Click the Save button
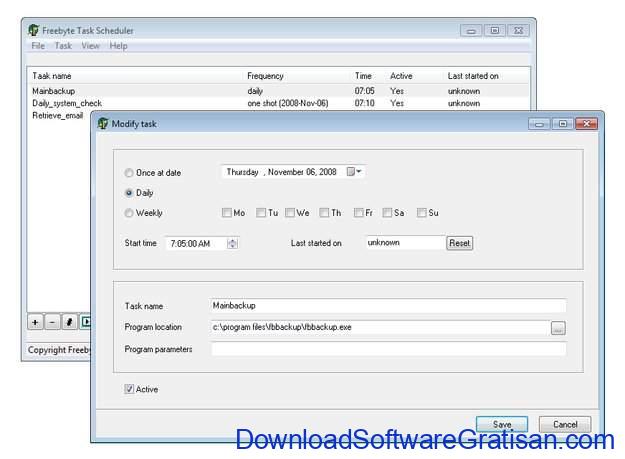The height and width of the screenshot is (459, 625). click(502, 424)
